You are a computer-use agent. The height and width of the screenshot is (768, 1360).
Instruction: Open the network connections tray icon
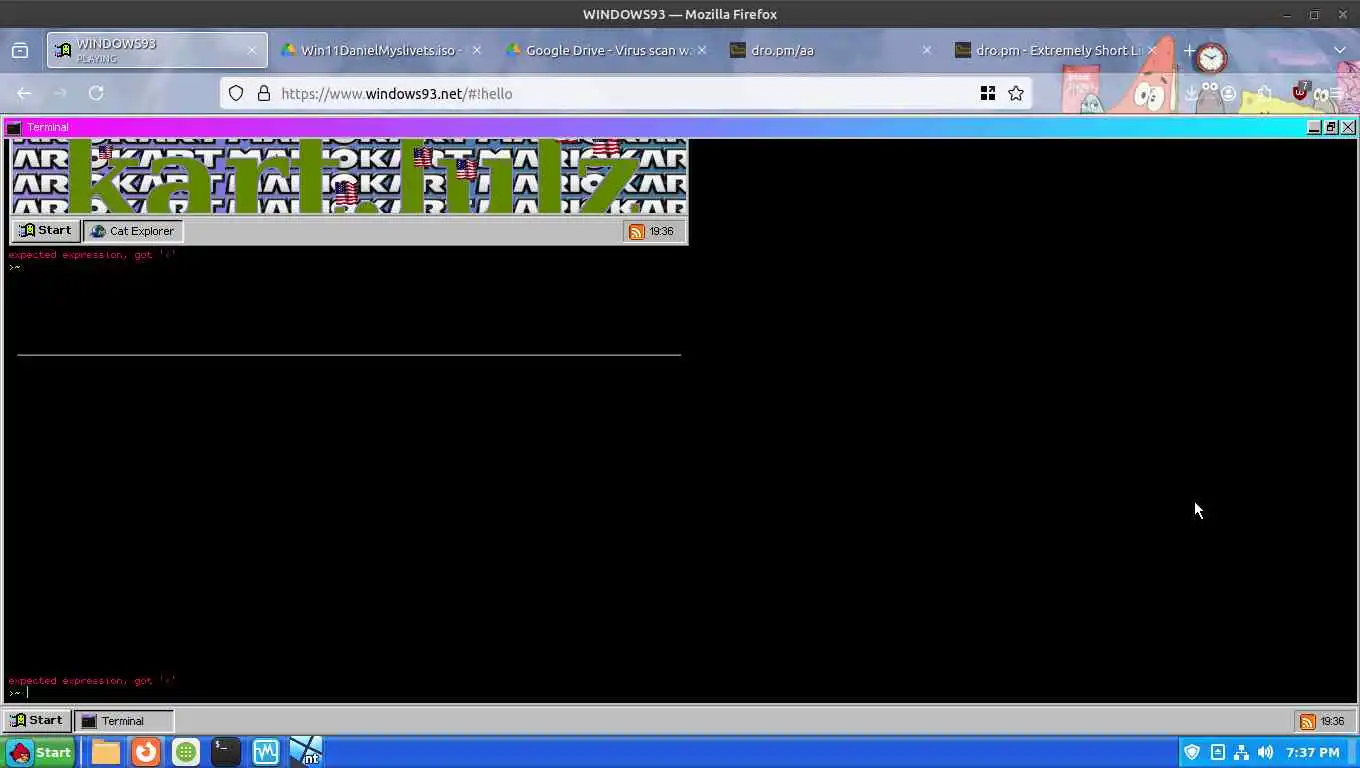coord(1241,752)
